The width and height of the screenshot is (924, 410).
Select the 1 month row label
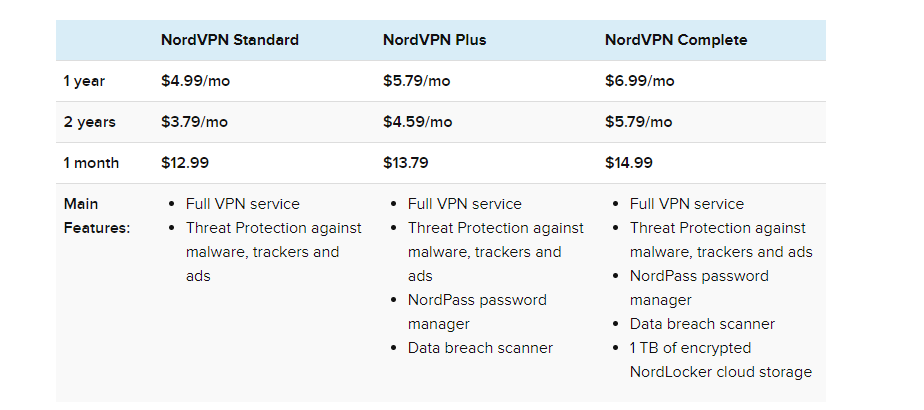[91, 162]
